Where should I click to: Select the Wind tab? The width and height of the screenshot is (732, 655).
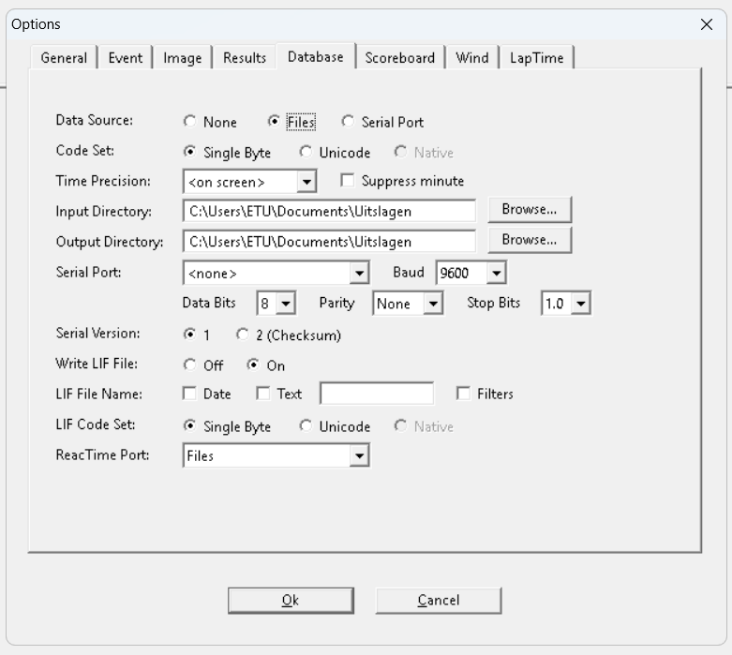click(x=472, y=58)
